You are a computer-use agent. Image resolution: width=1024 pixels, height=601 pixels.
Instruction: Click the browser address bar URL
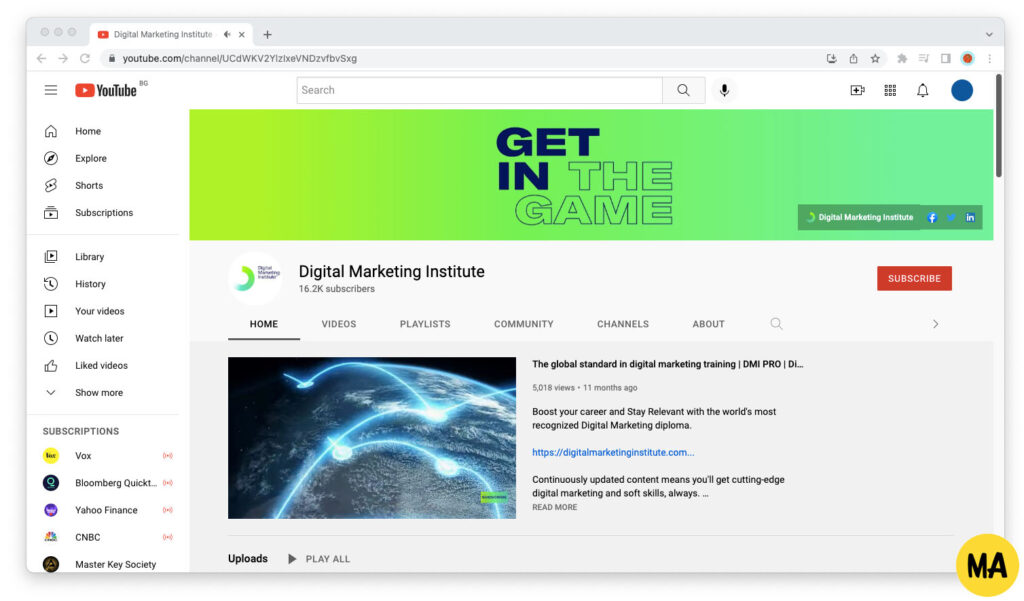pyautogui.click(x=240, y=58)
